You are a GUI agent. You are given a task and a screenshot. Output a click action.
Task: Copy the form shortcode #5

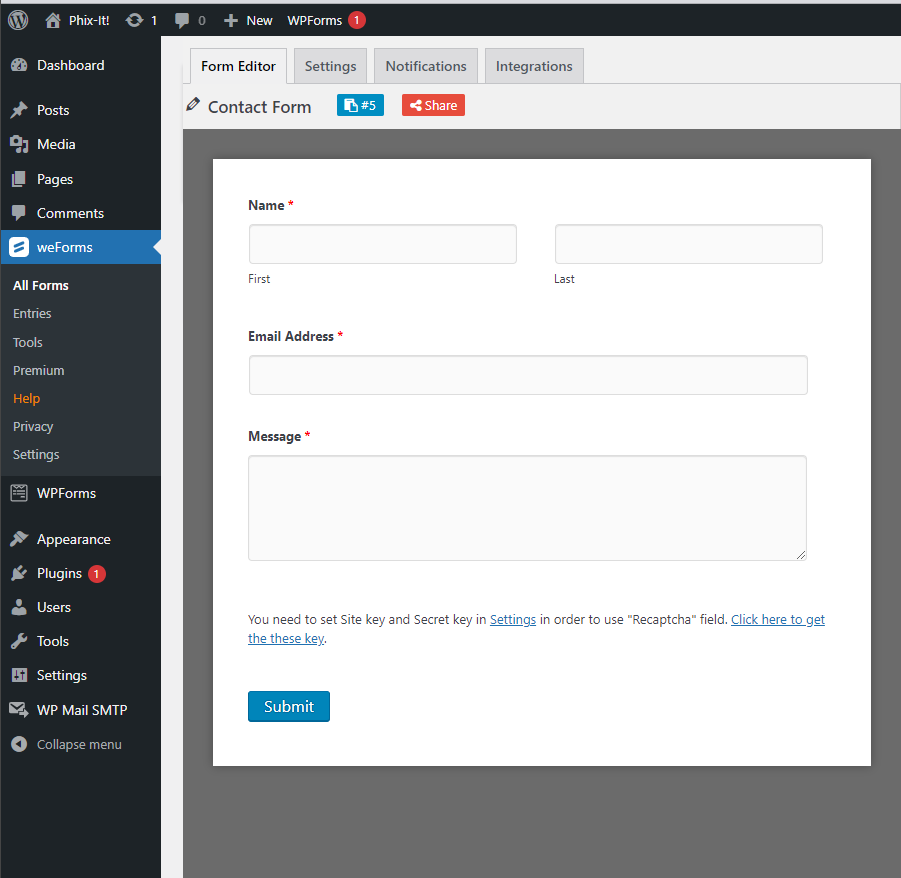[360, 105]
